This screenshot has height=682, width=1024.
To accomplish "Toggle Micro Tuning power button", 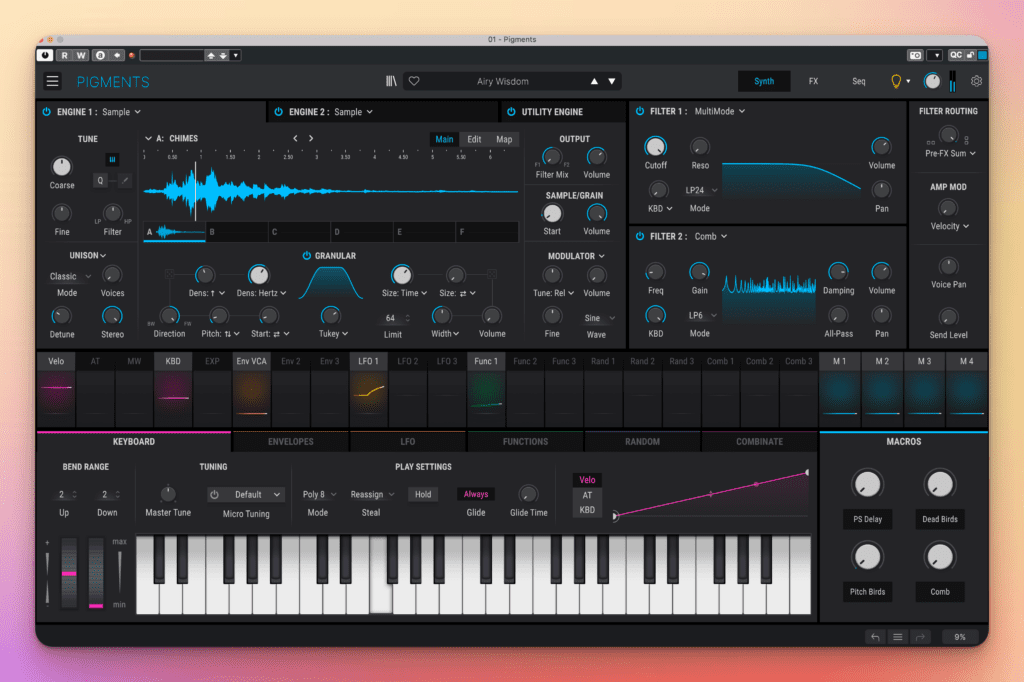I will point(214,495).
